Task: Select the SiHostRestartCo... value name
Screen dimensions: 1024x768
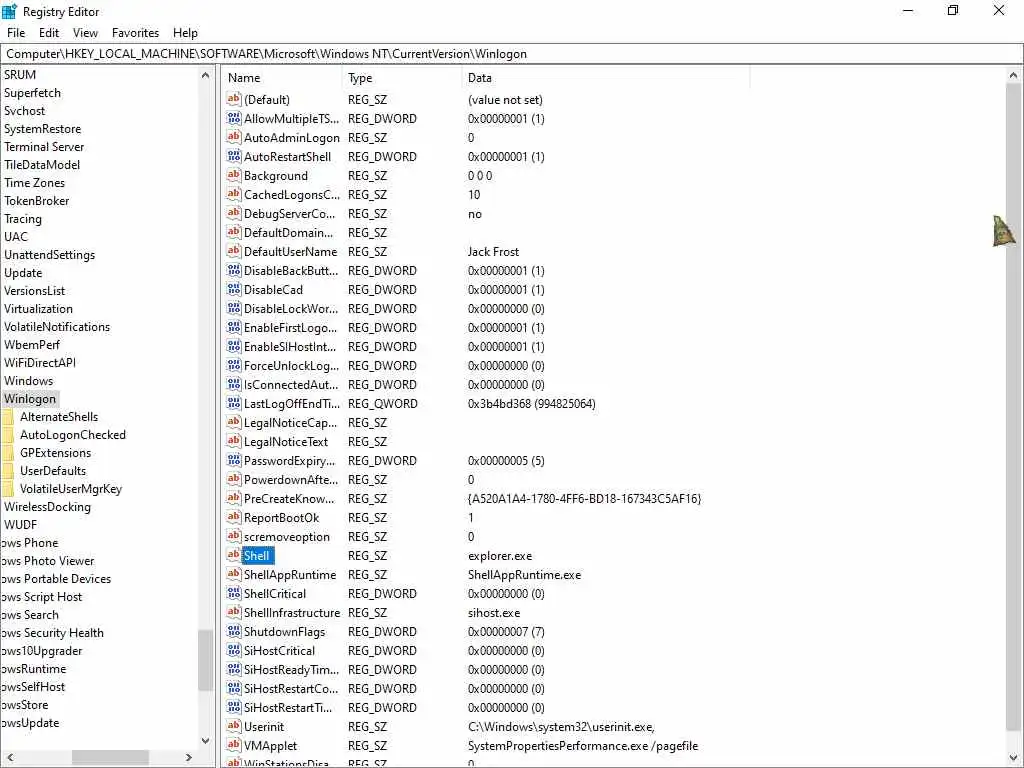Action: point(291,688)
